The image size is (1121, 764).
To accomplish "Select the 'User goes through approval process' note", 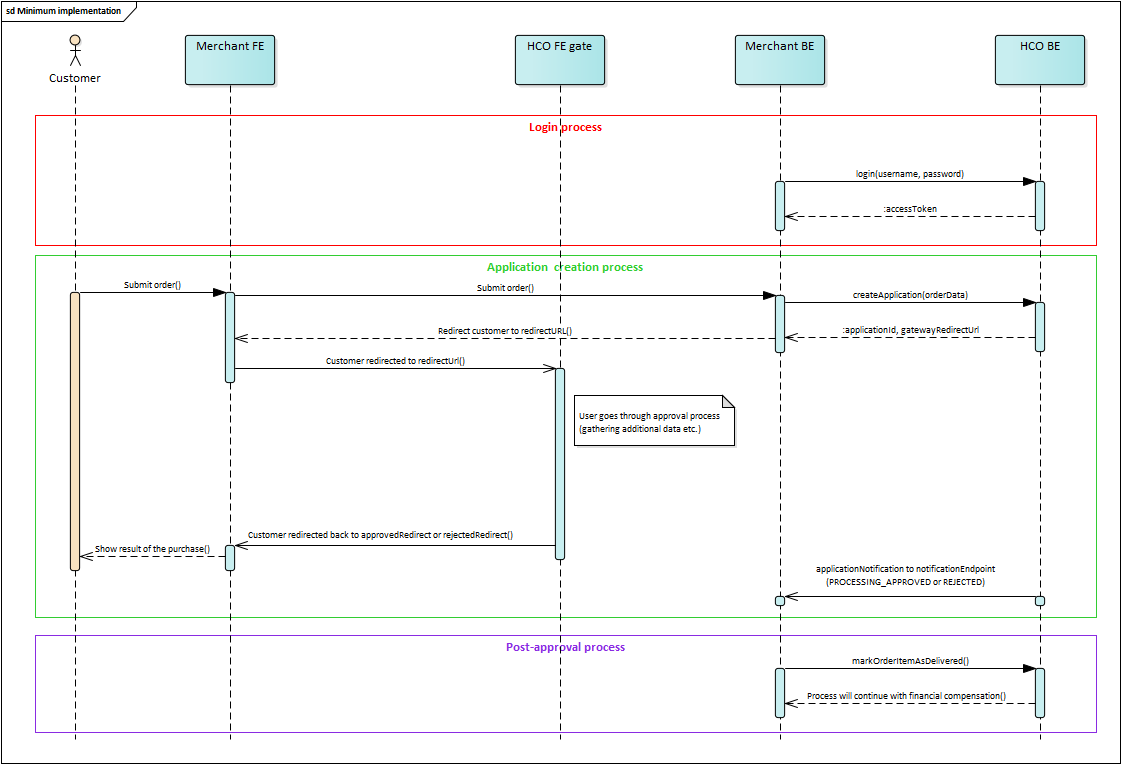I will point(654,420).
